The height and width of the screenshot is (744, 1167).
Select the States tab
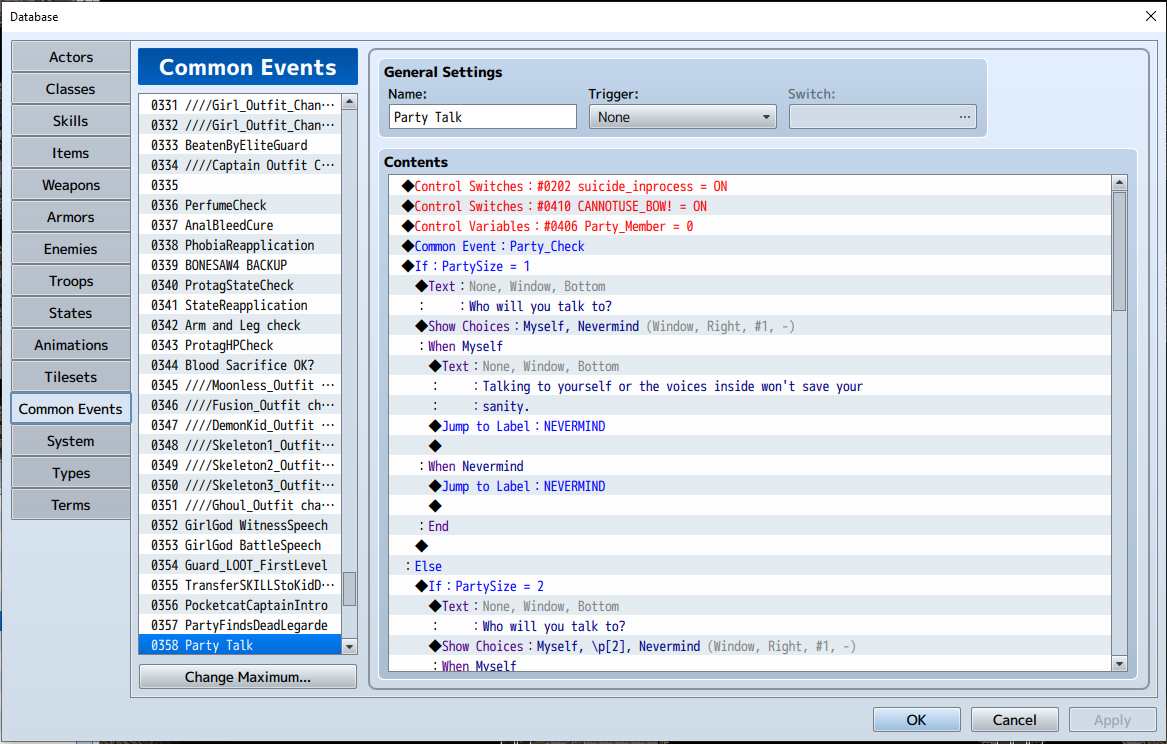tap(71, 313)
